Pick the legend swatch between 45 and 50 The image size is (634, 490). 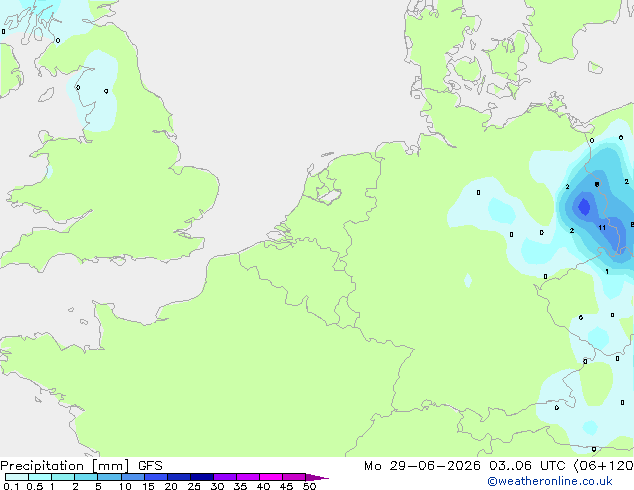[x=294, y=477]
